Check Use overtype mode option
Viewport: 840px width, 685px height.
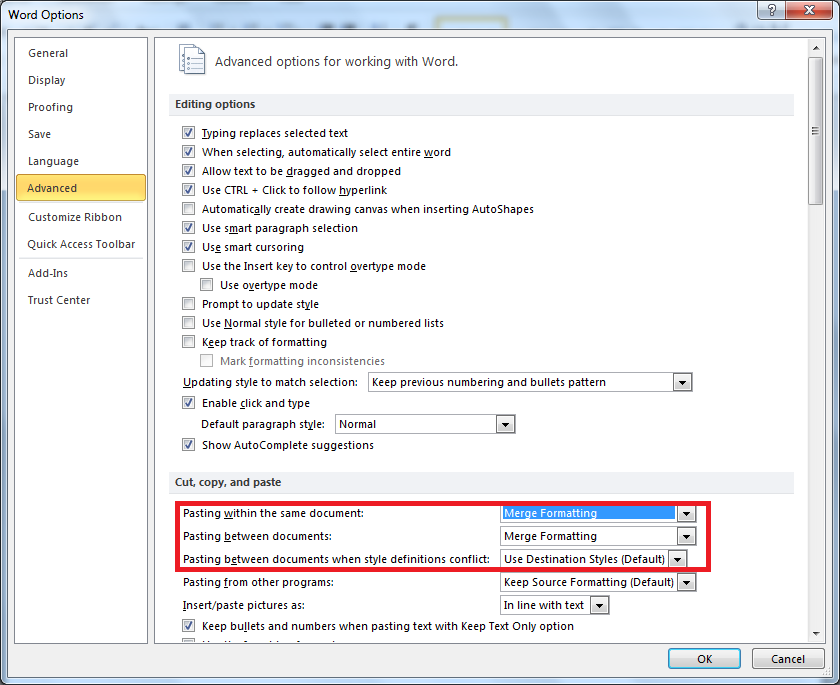click(x=207, y=285)
